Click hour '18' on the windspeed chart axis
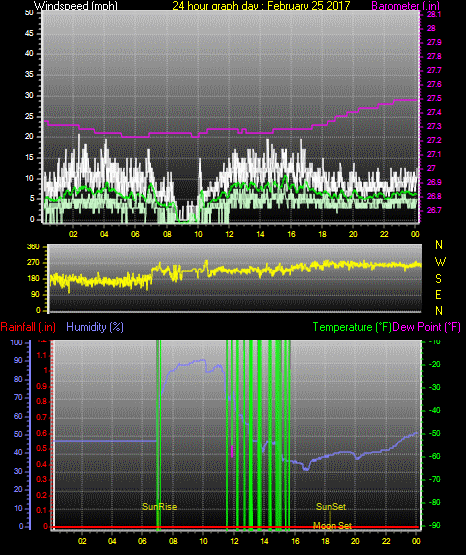This screenshot has height=555, width=466. pos(322,234)
